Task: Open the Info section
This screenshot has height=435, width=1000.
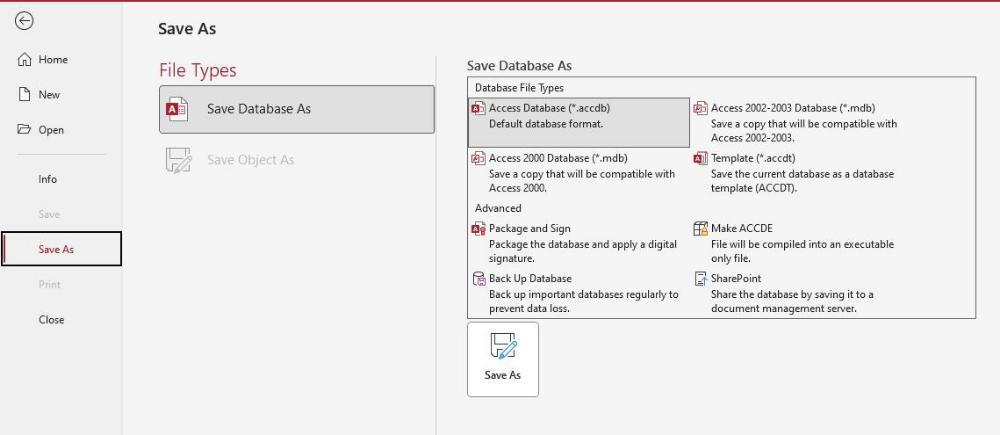Action: tap(48, 179)
